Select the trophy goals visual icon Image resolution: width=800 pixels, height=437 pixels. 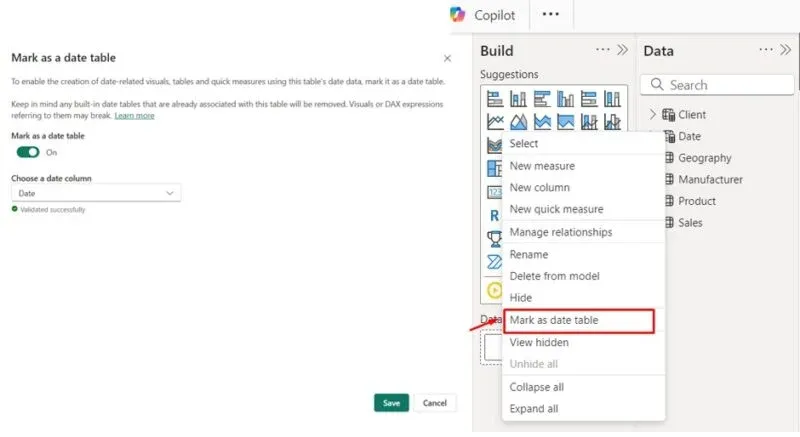click(x=494, y=239)
